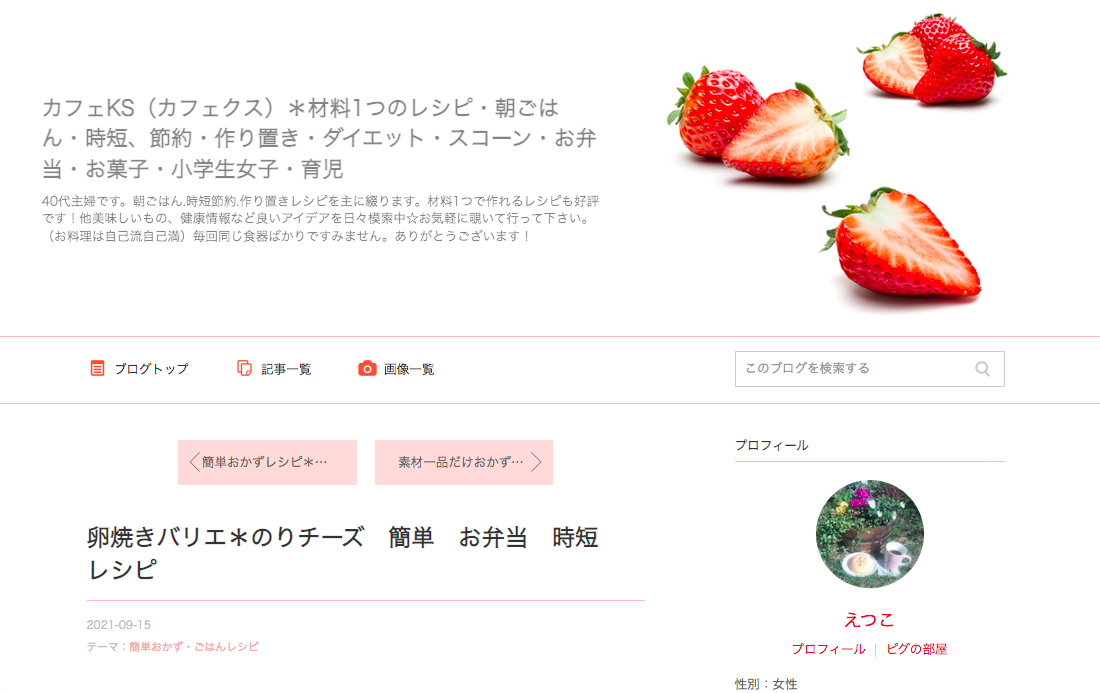Image resolution: width=1100 pixels, height=693 pixels.
Task: Open the ピグの部屋 link
Action: 917,650
